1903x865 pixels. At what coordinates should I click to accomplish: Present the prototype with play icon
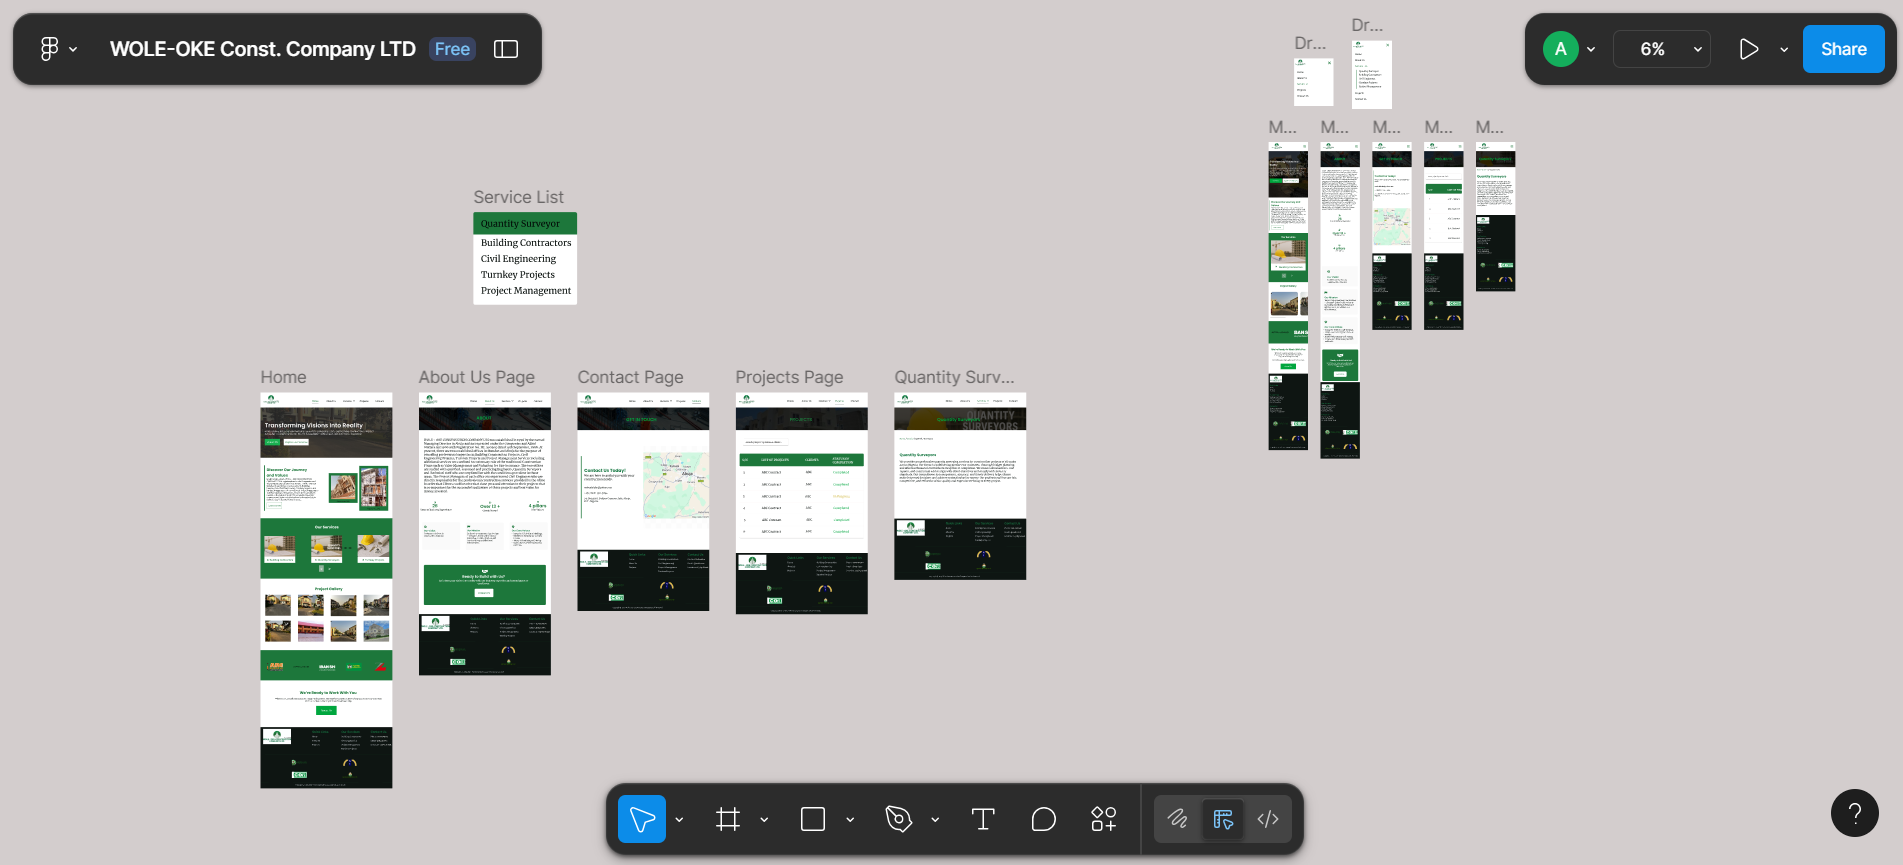[x=1748, y=49]
